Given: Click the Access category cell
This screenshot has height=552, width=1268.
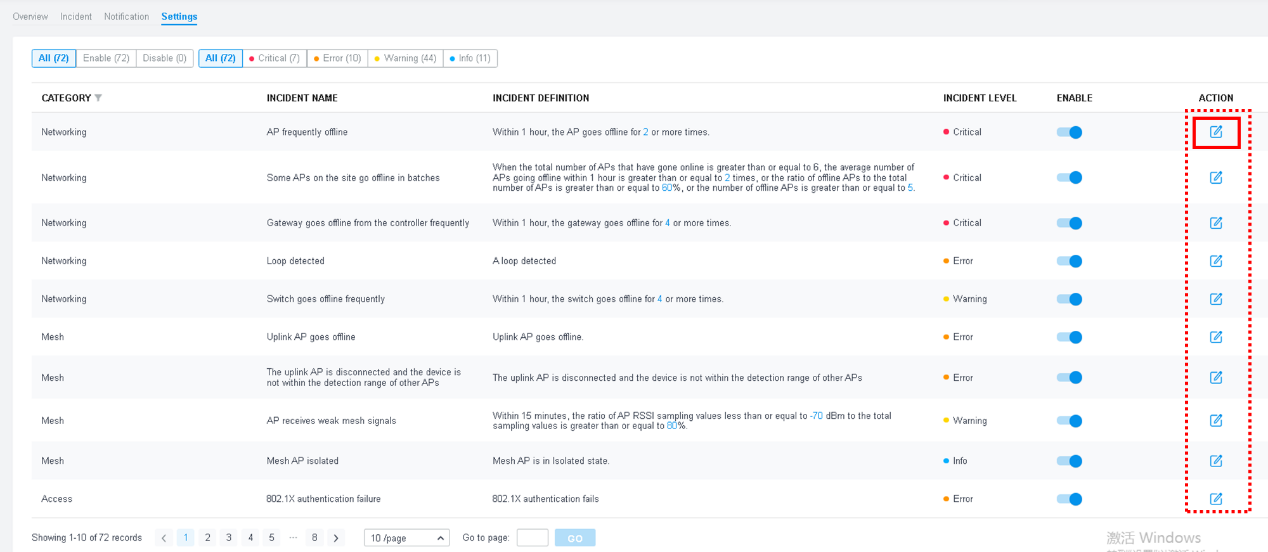Looking at the screenshot, I should [x=56, y=499].
